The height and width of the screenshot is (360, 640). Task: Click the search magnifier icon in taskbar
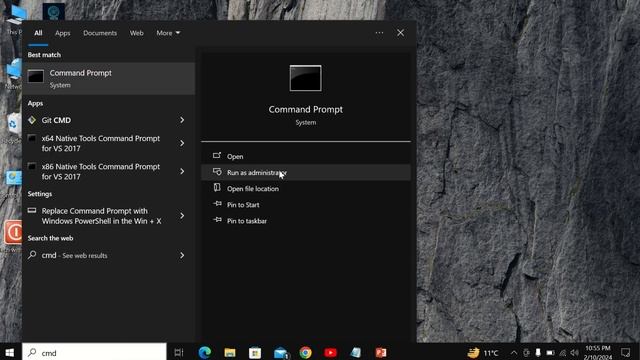click(x=32, y=353)
